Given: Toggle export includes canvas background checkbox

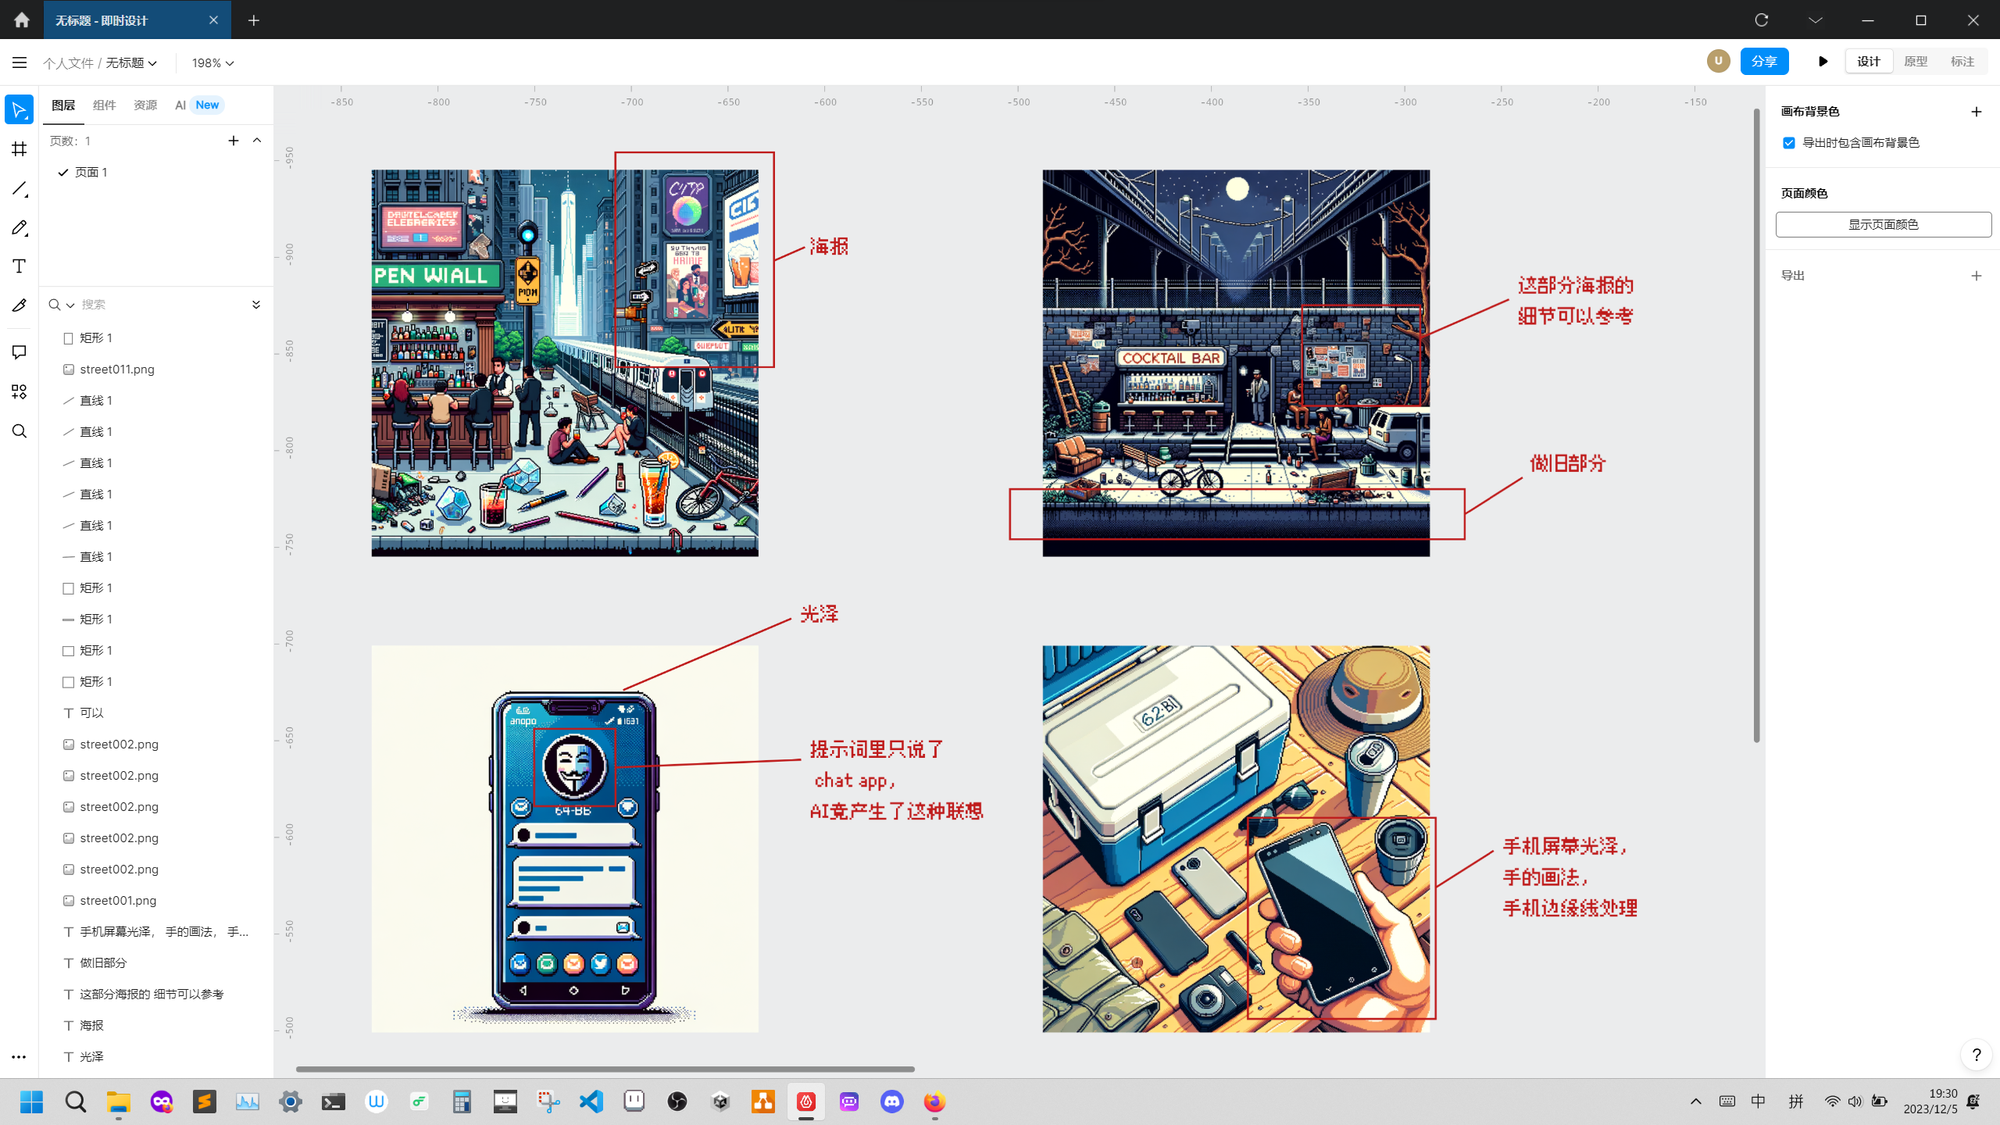Looking at the screenshot, I should click(1789, 143).
